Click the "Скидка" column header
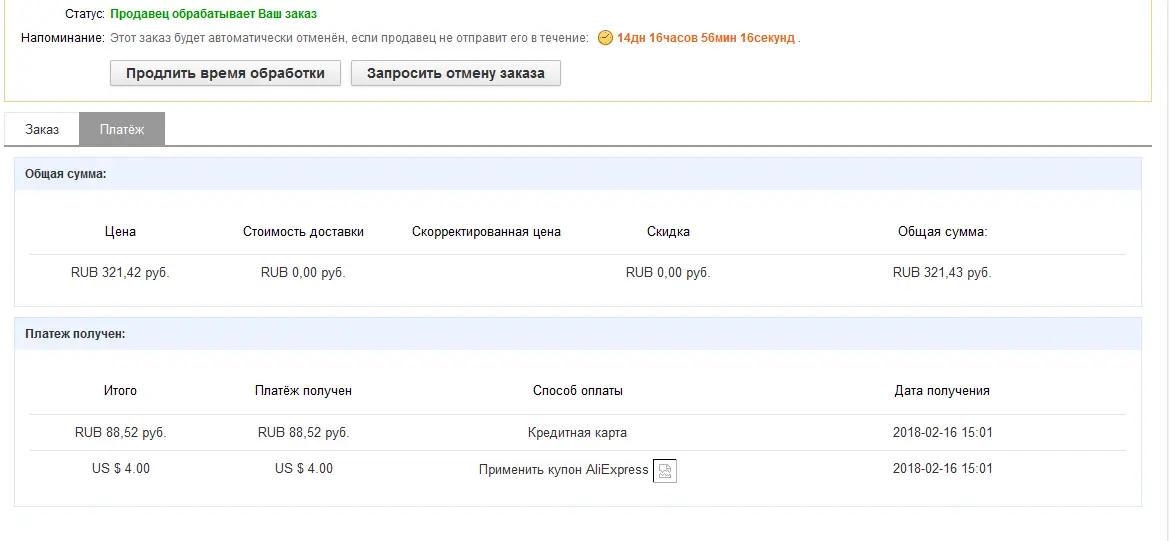 [668, 232]
